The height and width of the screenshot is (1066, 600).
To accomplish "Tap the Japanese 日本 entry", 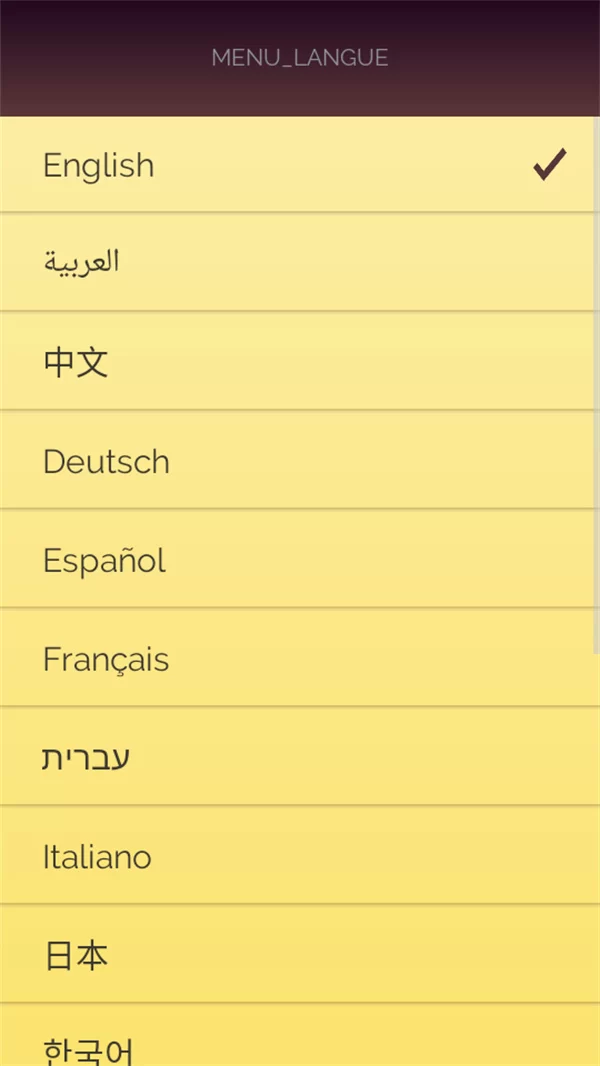I will 76,956.
